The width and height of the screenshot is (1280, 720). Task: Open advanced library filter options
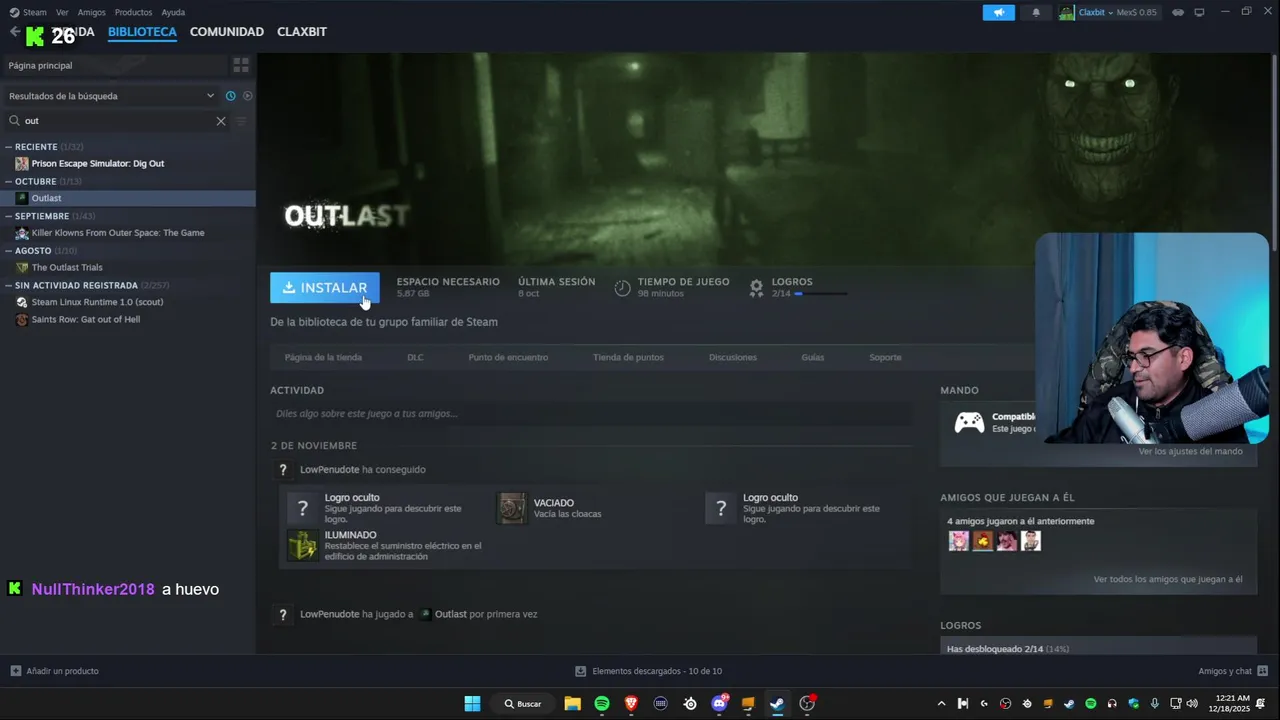(x=241, y=121)
